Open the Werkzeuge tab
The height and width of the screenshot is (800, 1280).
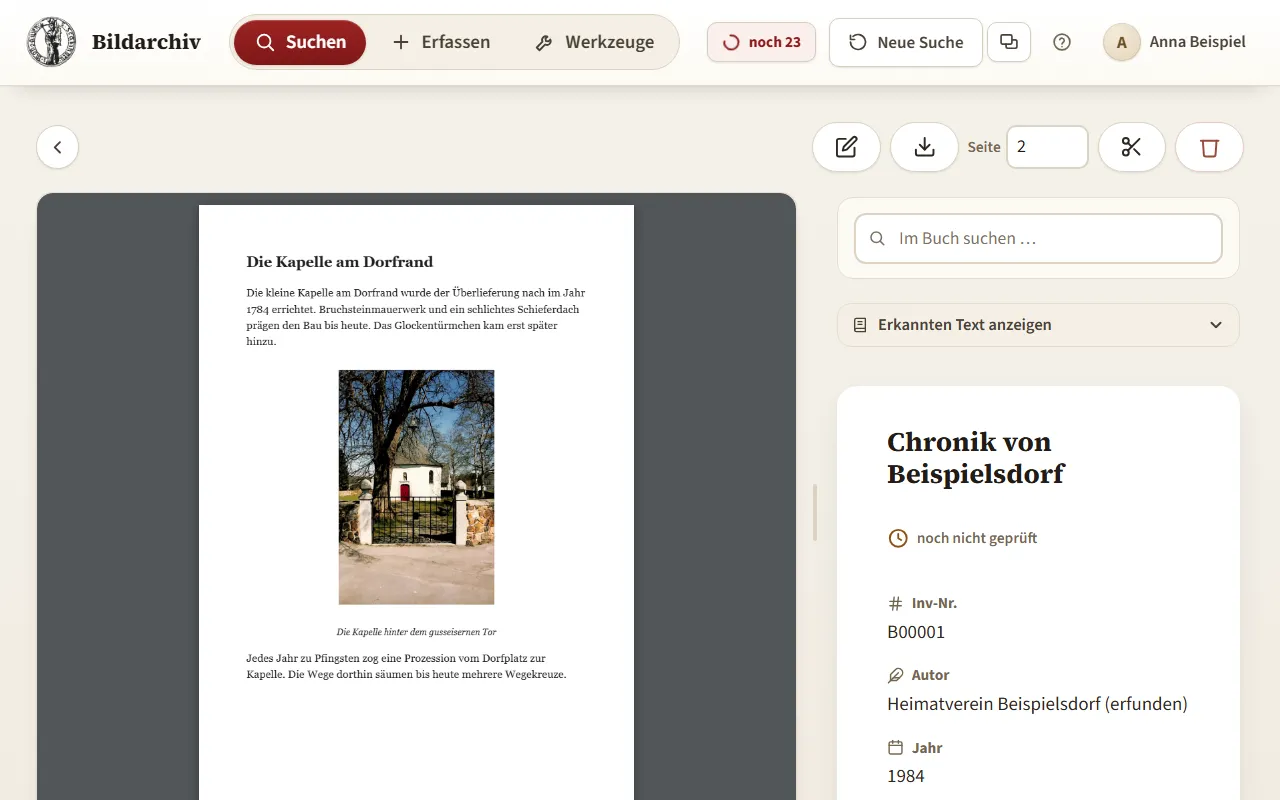pos(595,42)
